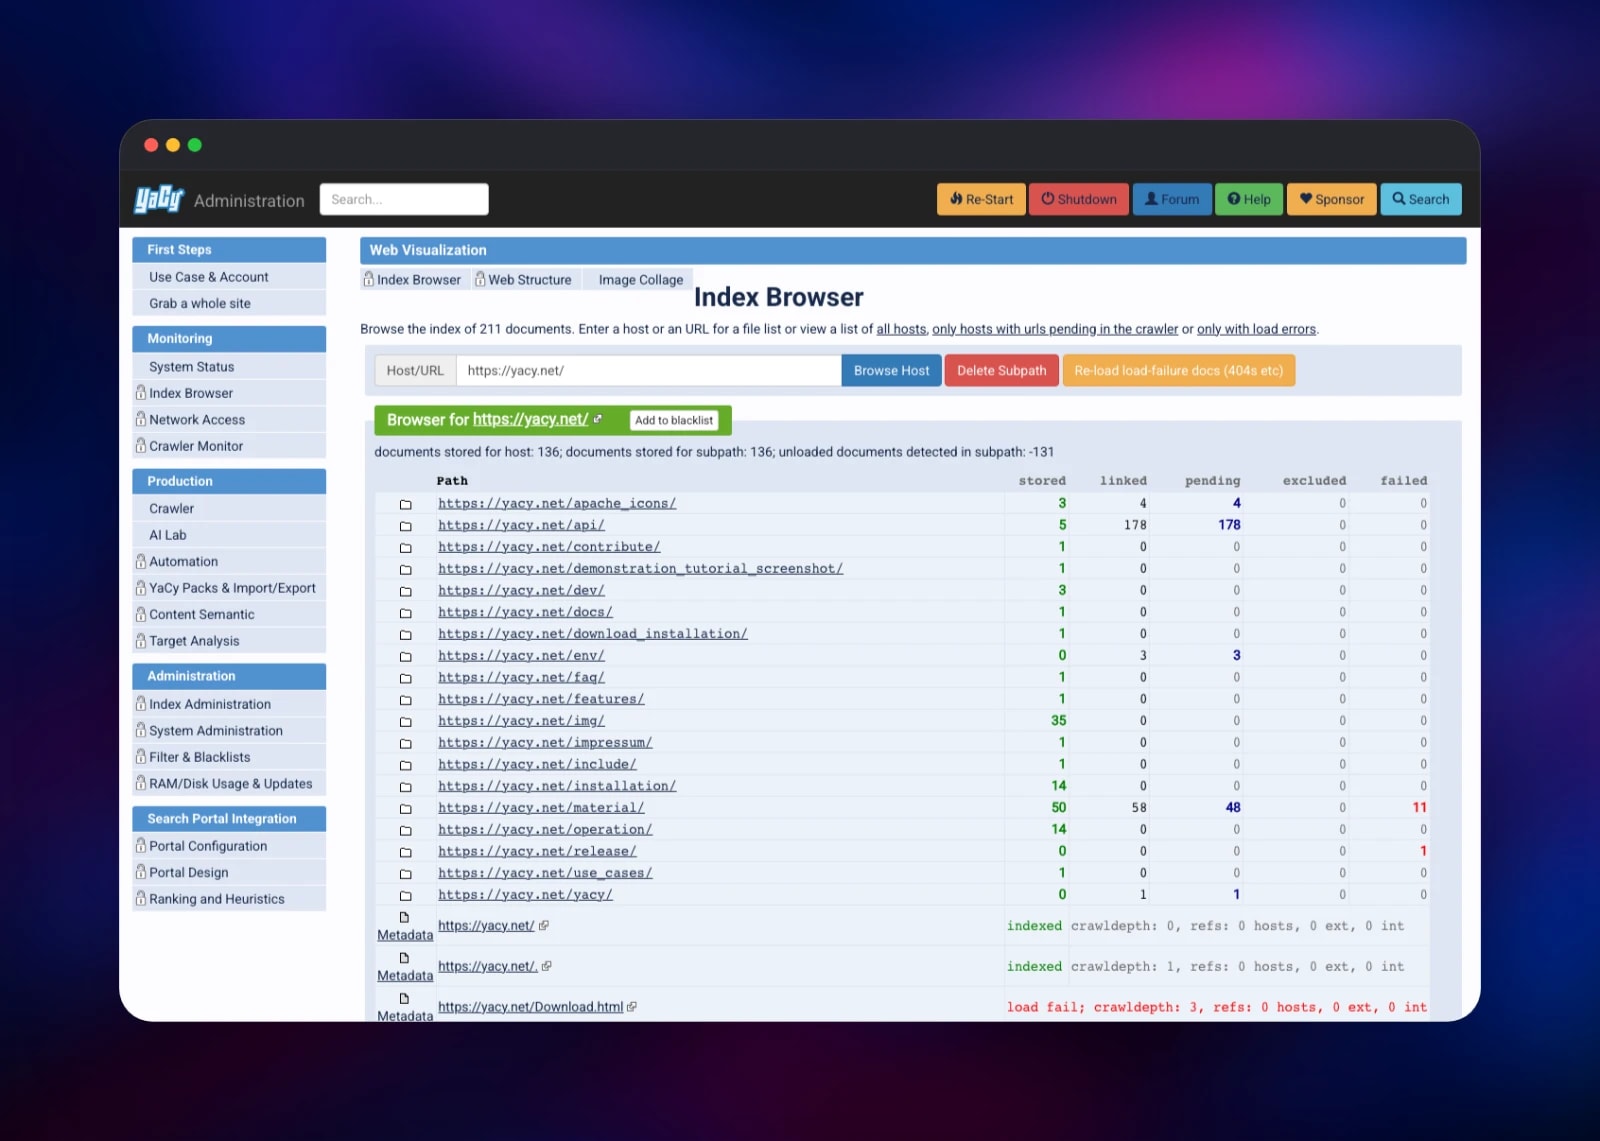Screen dimensions: 1600x1141
Task: Open RAM/Disk Usage & Updates item
Action: pos(229,784)
